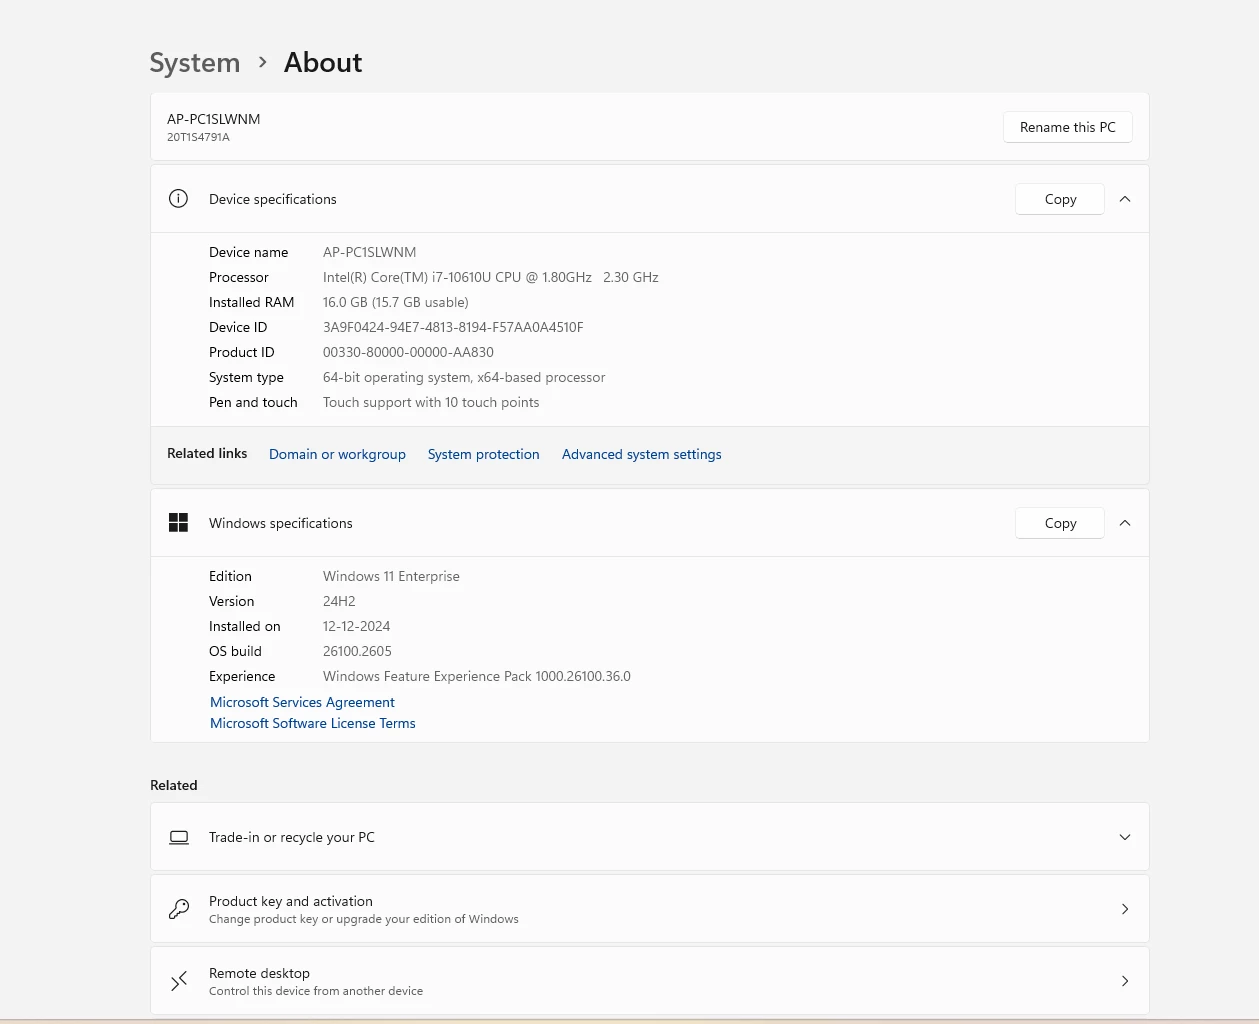Click model number 20T1S4791A under PC name
Viewport: 1259px width, 1024px height.
click(x=198, y=137)
